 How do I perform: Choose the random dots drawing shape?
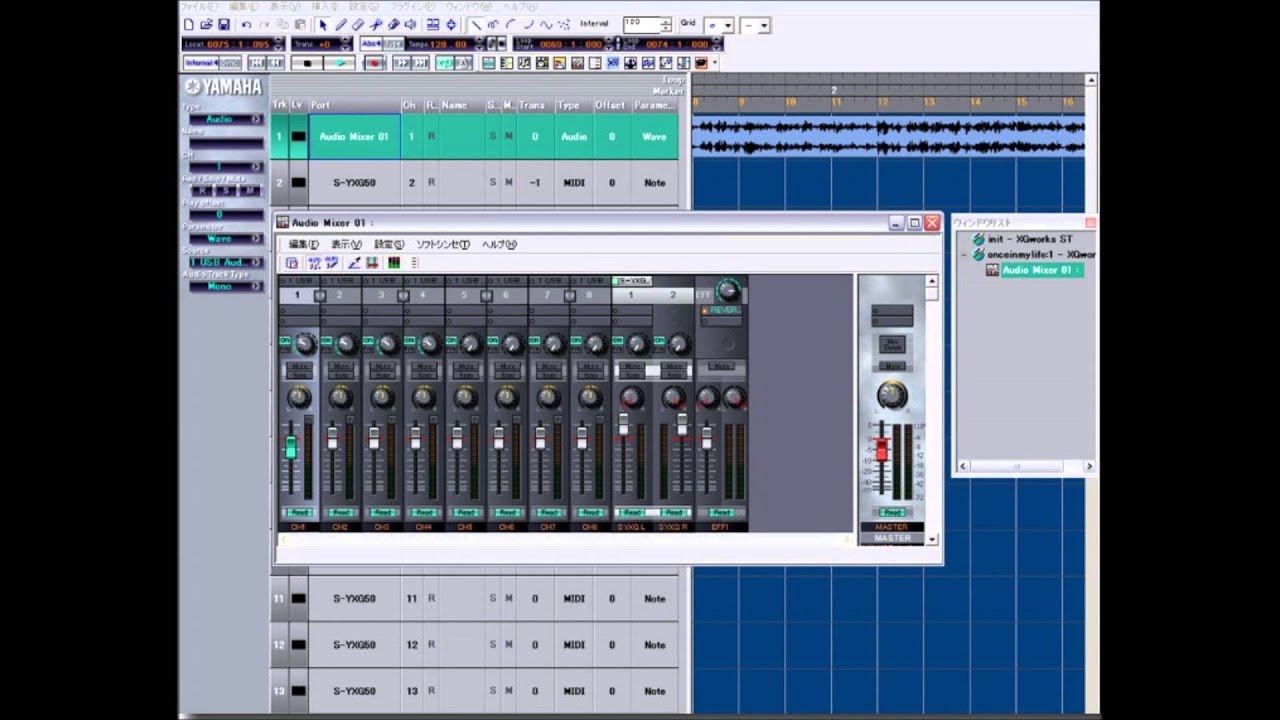564,24
